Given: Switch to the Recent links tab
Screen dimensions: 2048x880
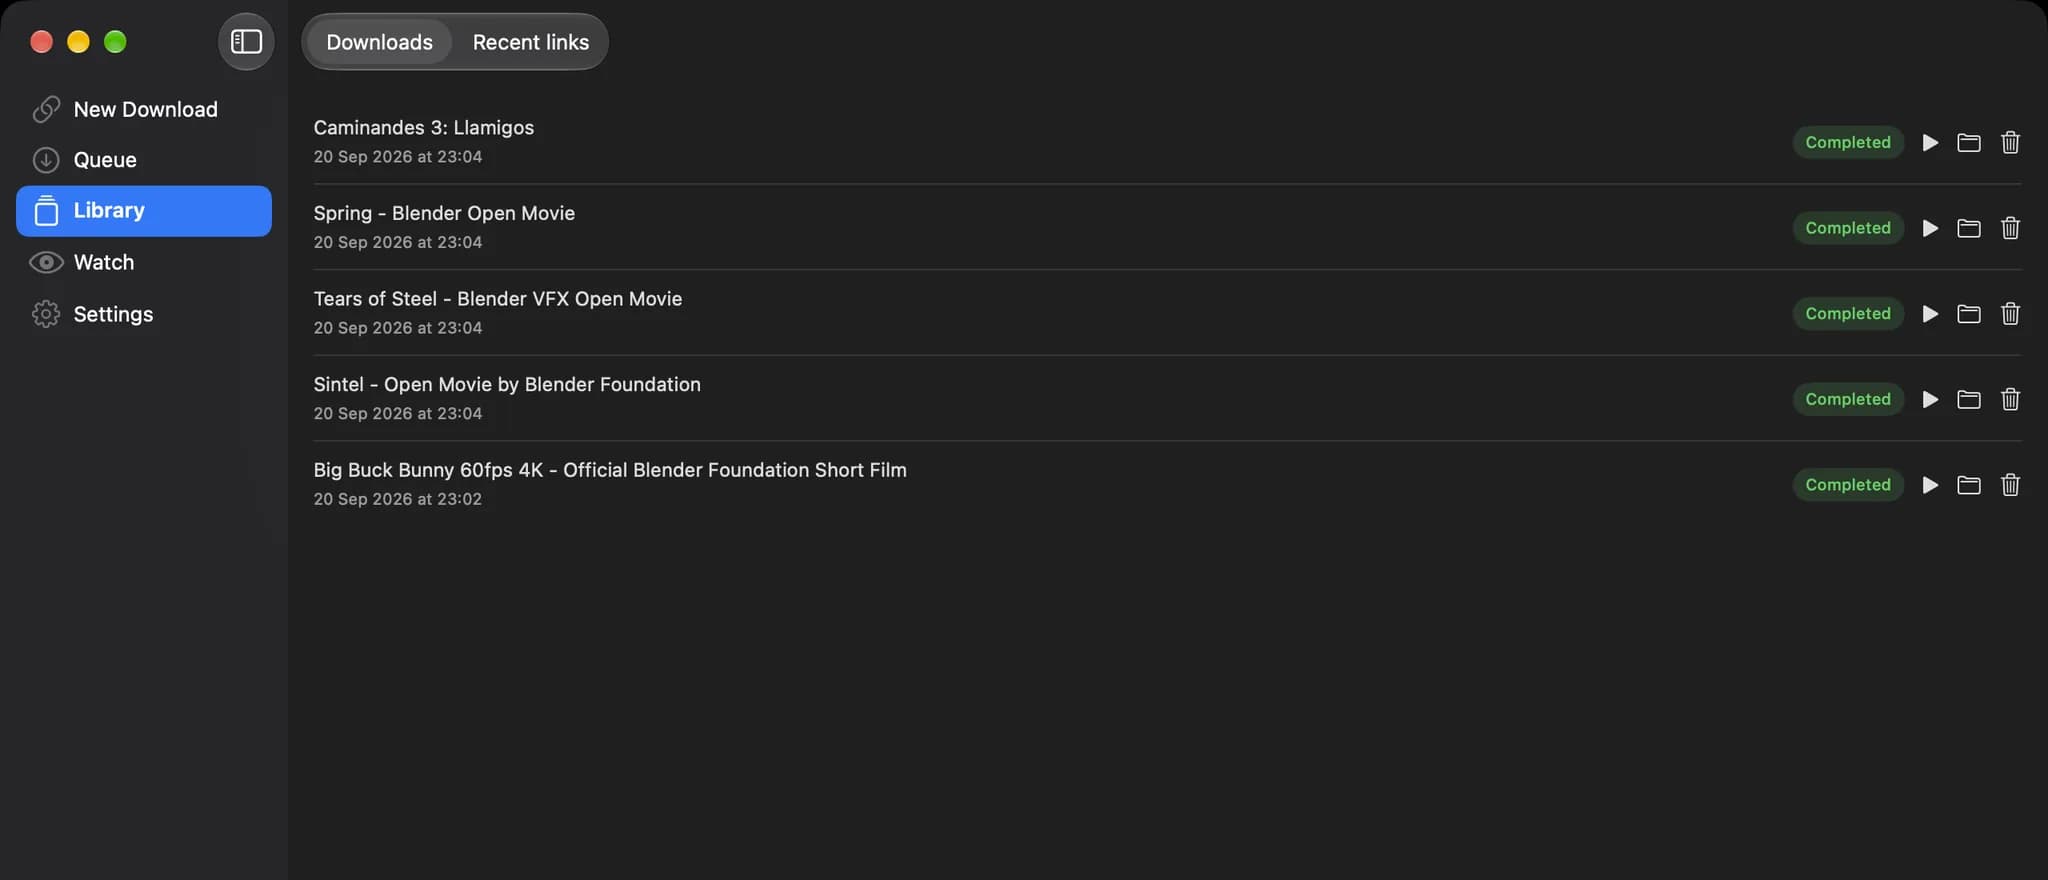Looking at the screenshot, I should (530, 42).
